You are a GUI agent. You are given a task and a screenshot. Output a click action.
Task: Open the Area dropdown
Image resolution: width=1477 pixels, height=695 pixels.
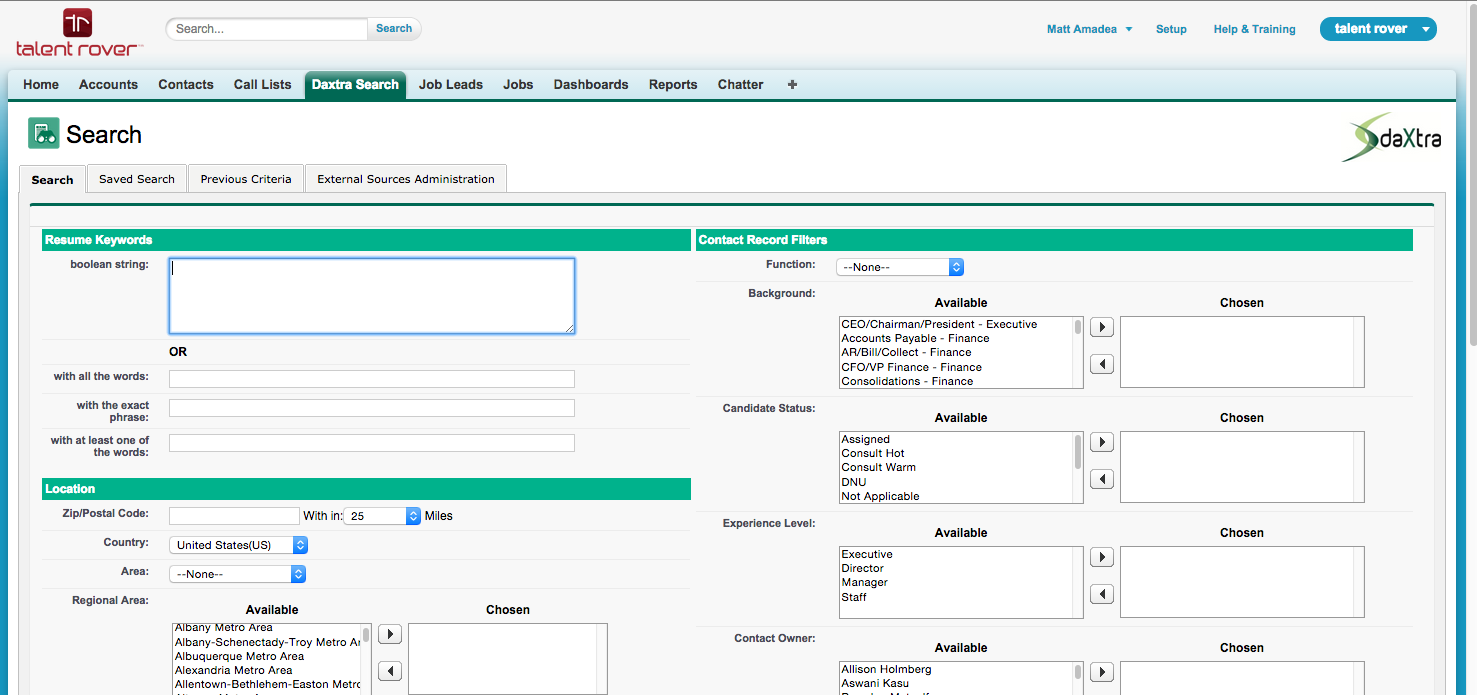237,574
